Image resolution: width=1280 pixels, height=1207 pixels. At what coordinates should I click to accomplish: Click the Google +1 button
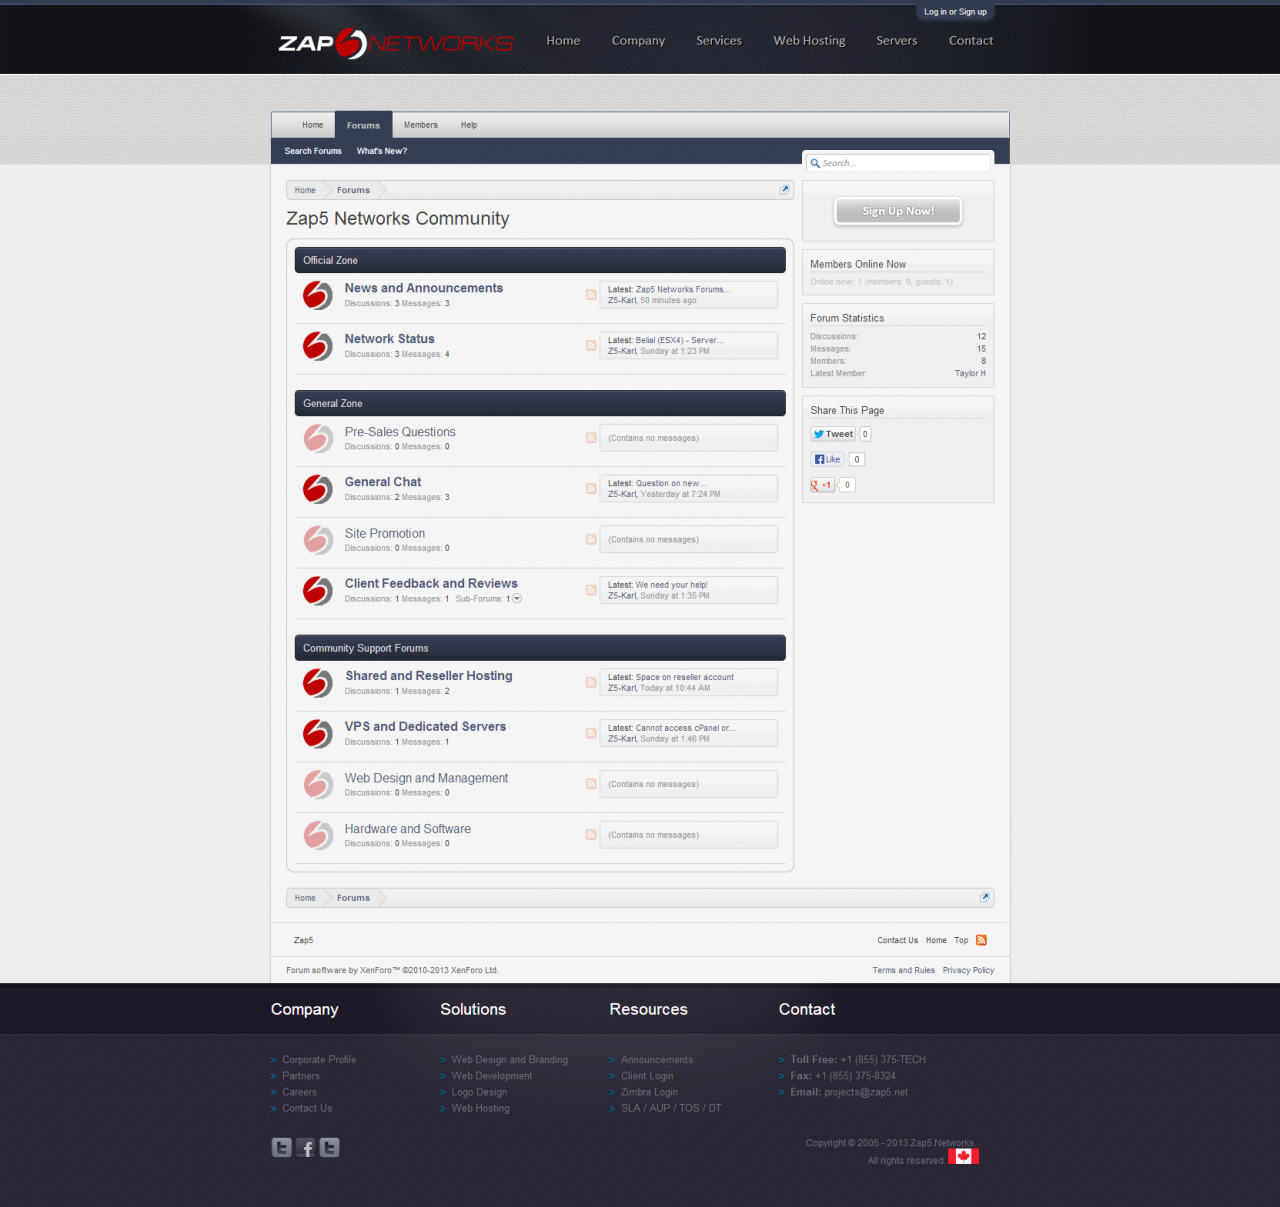pos(822,485)
